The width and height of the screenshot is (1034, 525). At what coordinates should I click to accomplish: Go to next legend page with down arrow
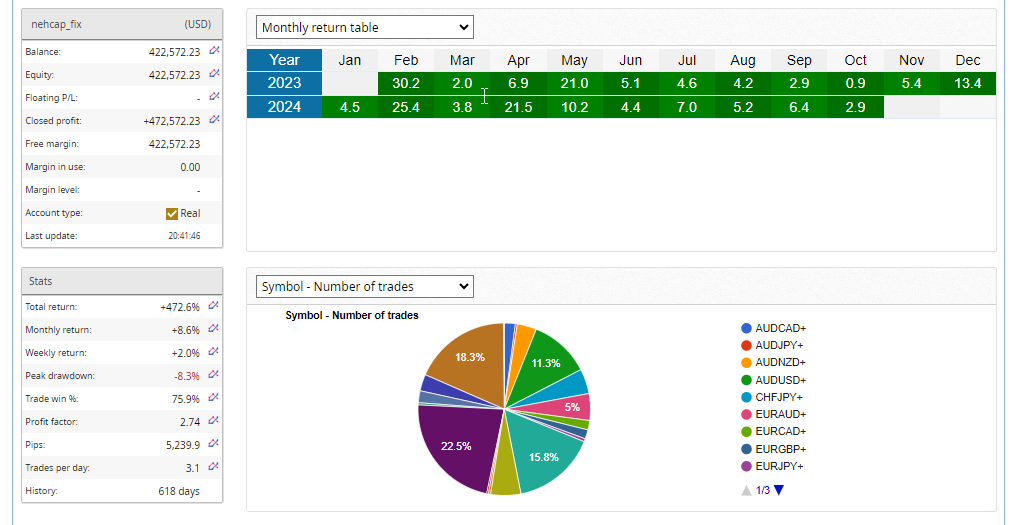pyautogui.click(x=779, y=490)
